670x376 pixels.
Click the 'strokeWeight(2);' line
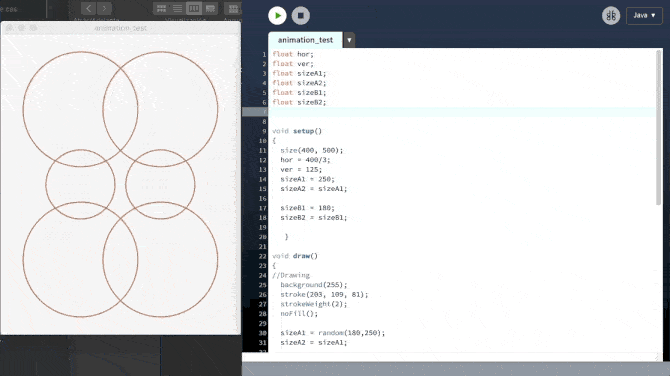click(x=314, y=304)
